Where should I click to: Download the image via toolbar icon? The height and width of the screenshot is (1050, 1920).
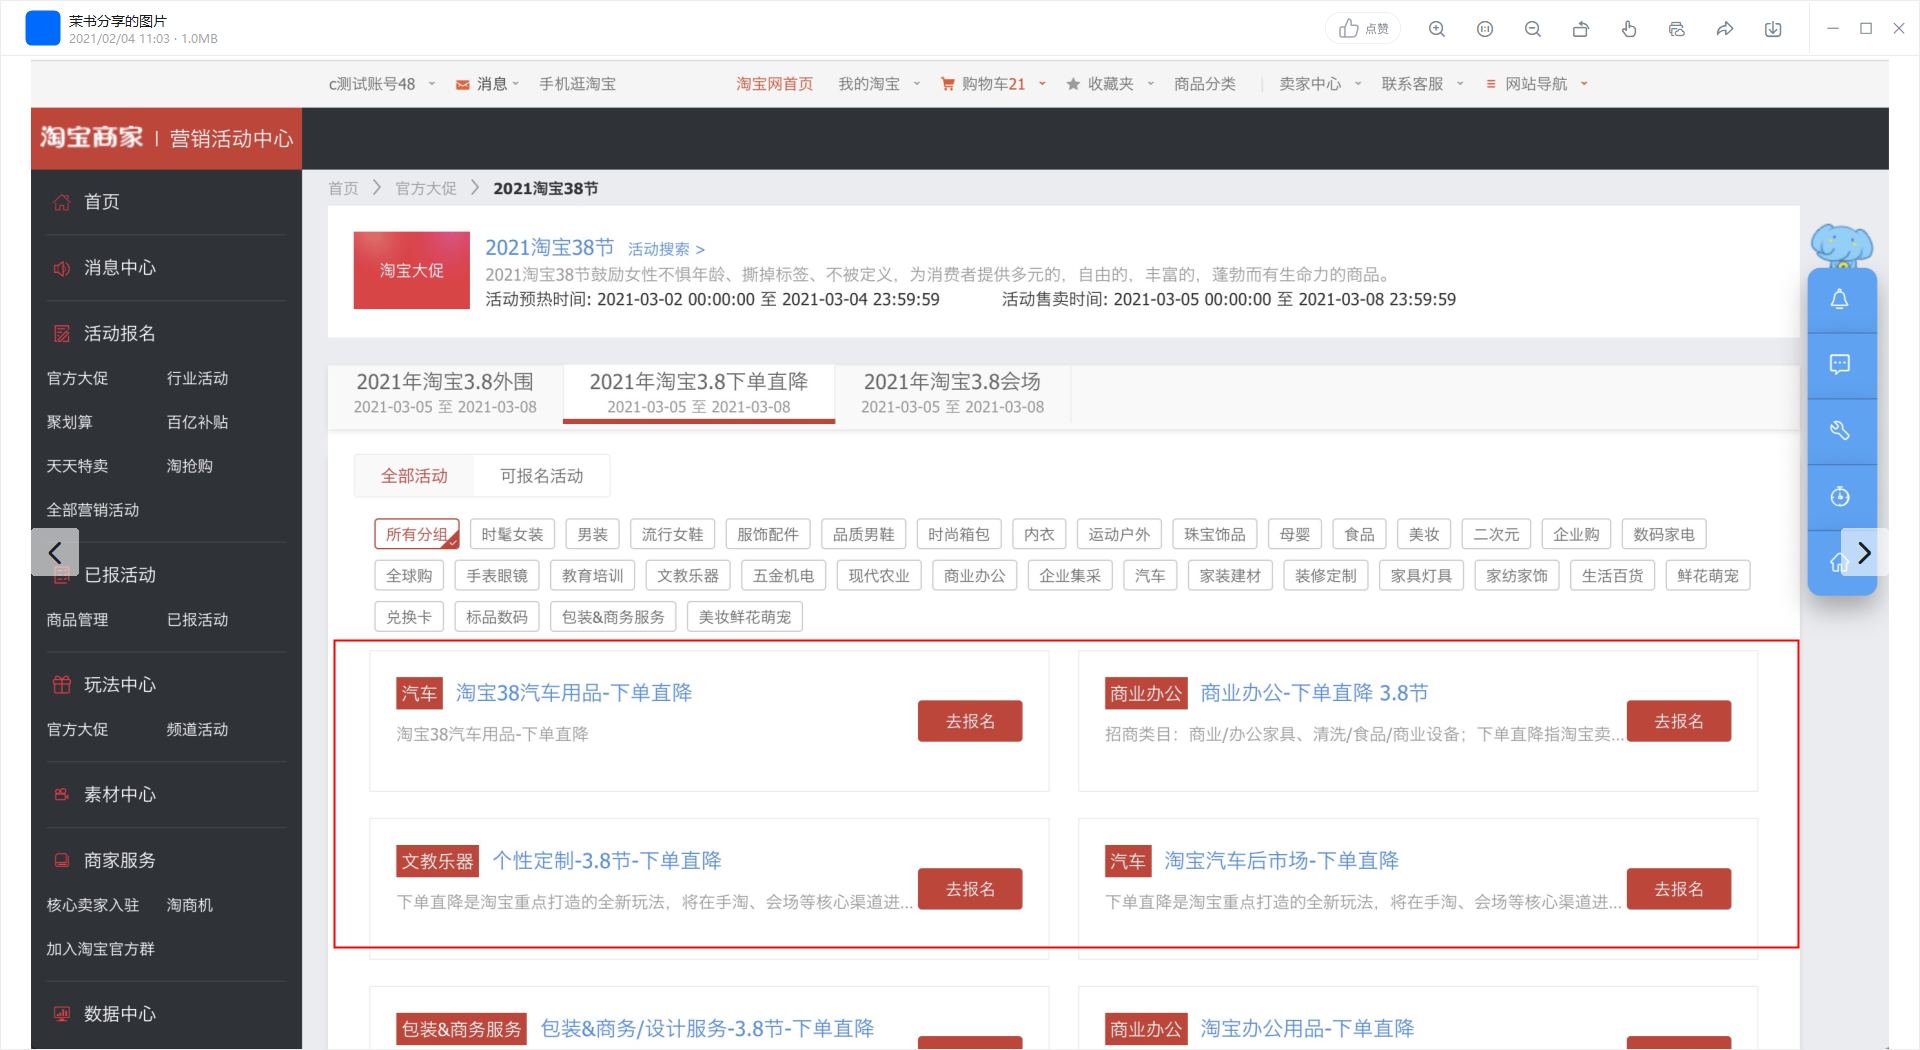(1773, 29)
